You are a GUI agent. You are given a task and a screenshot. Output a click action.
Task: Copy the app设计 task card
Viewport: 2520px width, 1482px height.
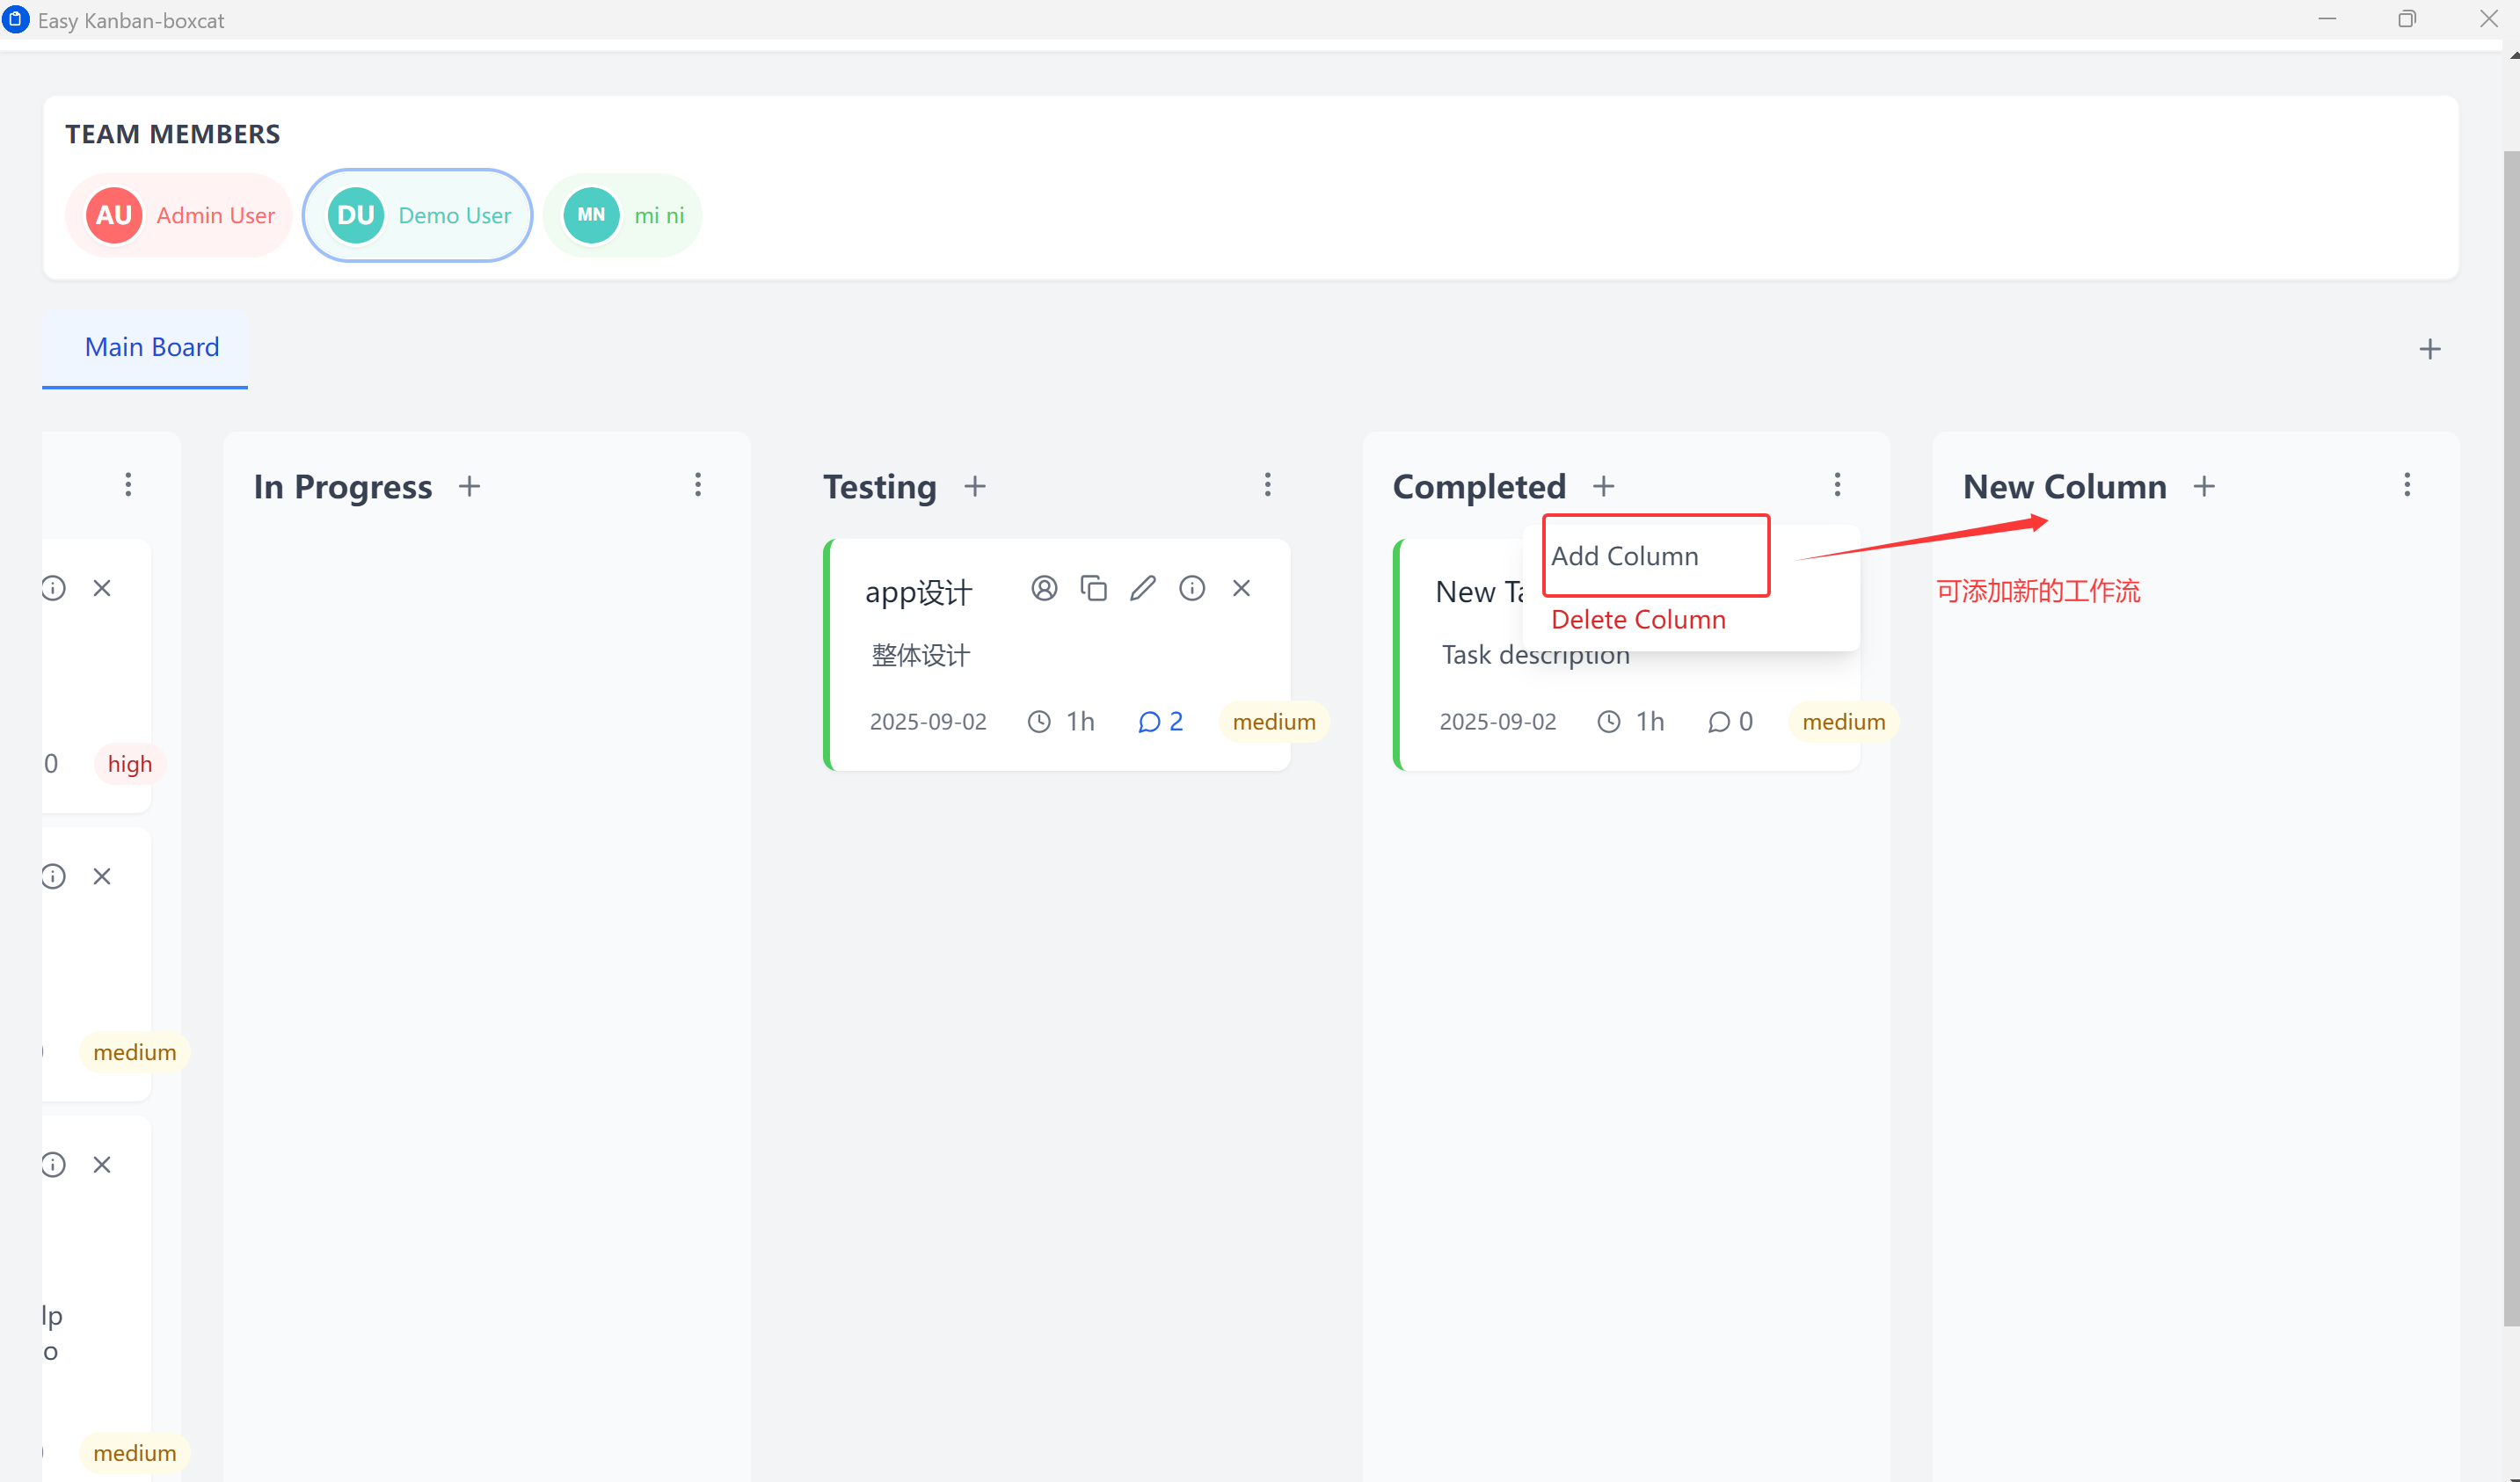(1094, 588)
